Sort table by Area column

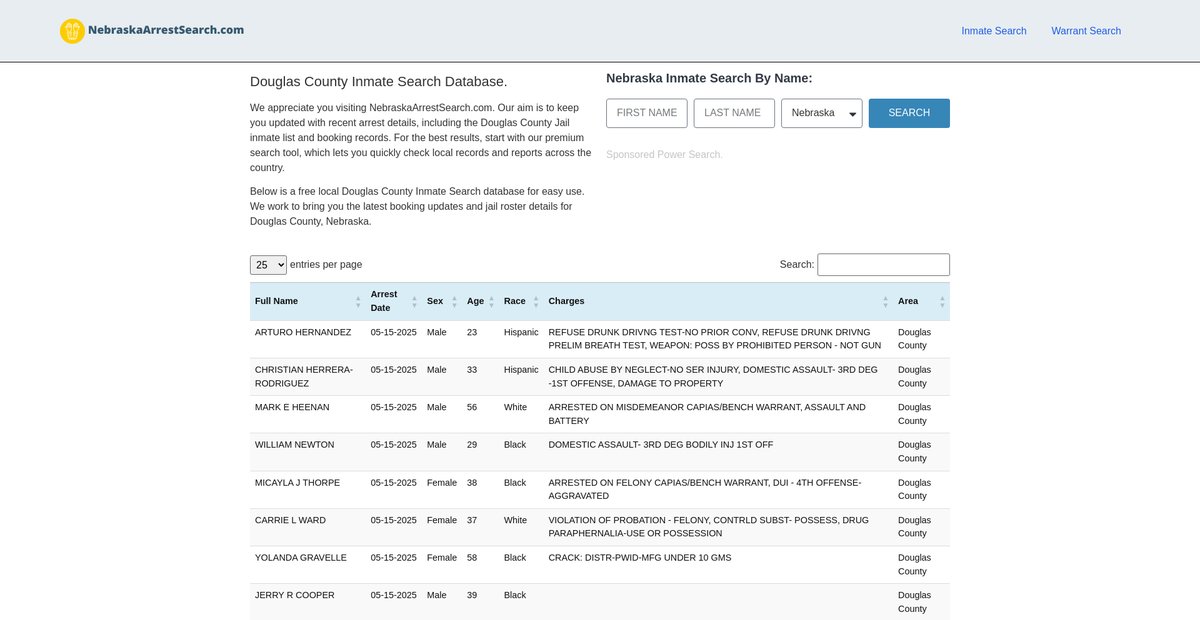tap(921, 301)
